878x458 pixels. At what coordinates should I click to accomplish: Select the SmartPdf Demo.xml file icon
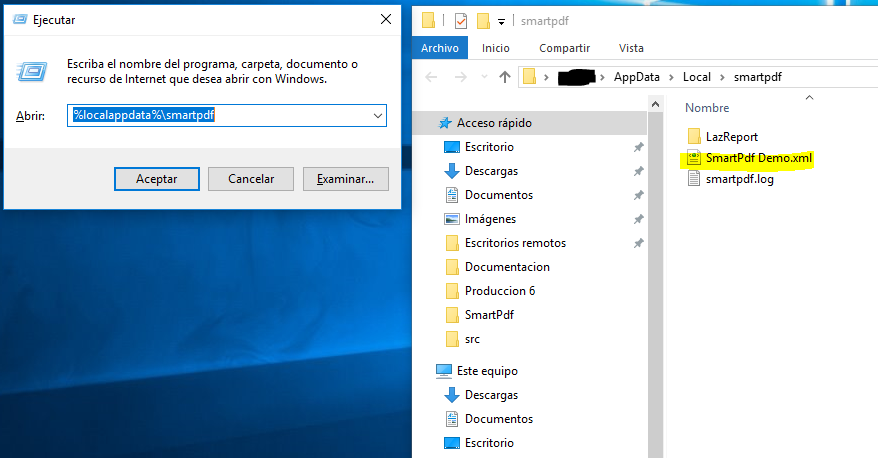[x=695, y=158]
